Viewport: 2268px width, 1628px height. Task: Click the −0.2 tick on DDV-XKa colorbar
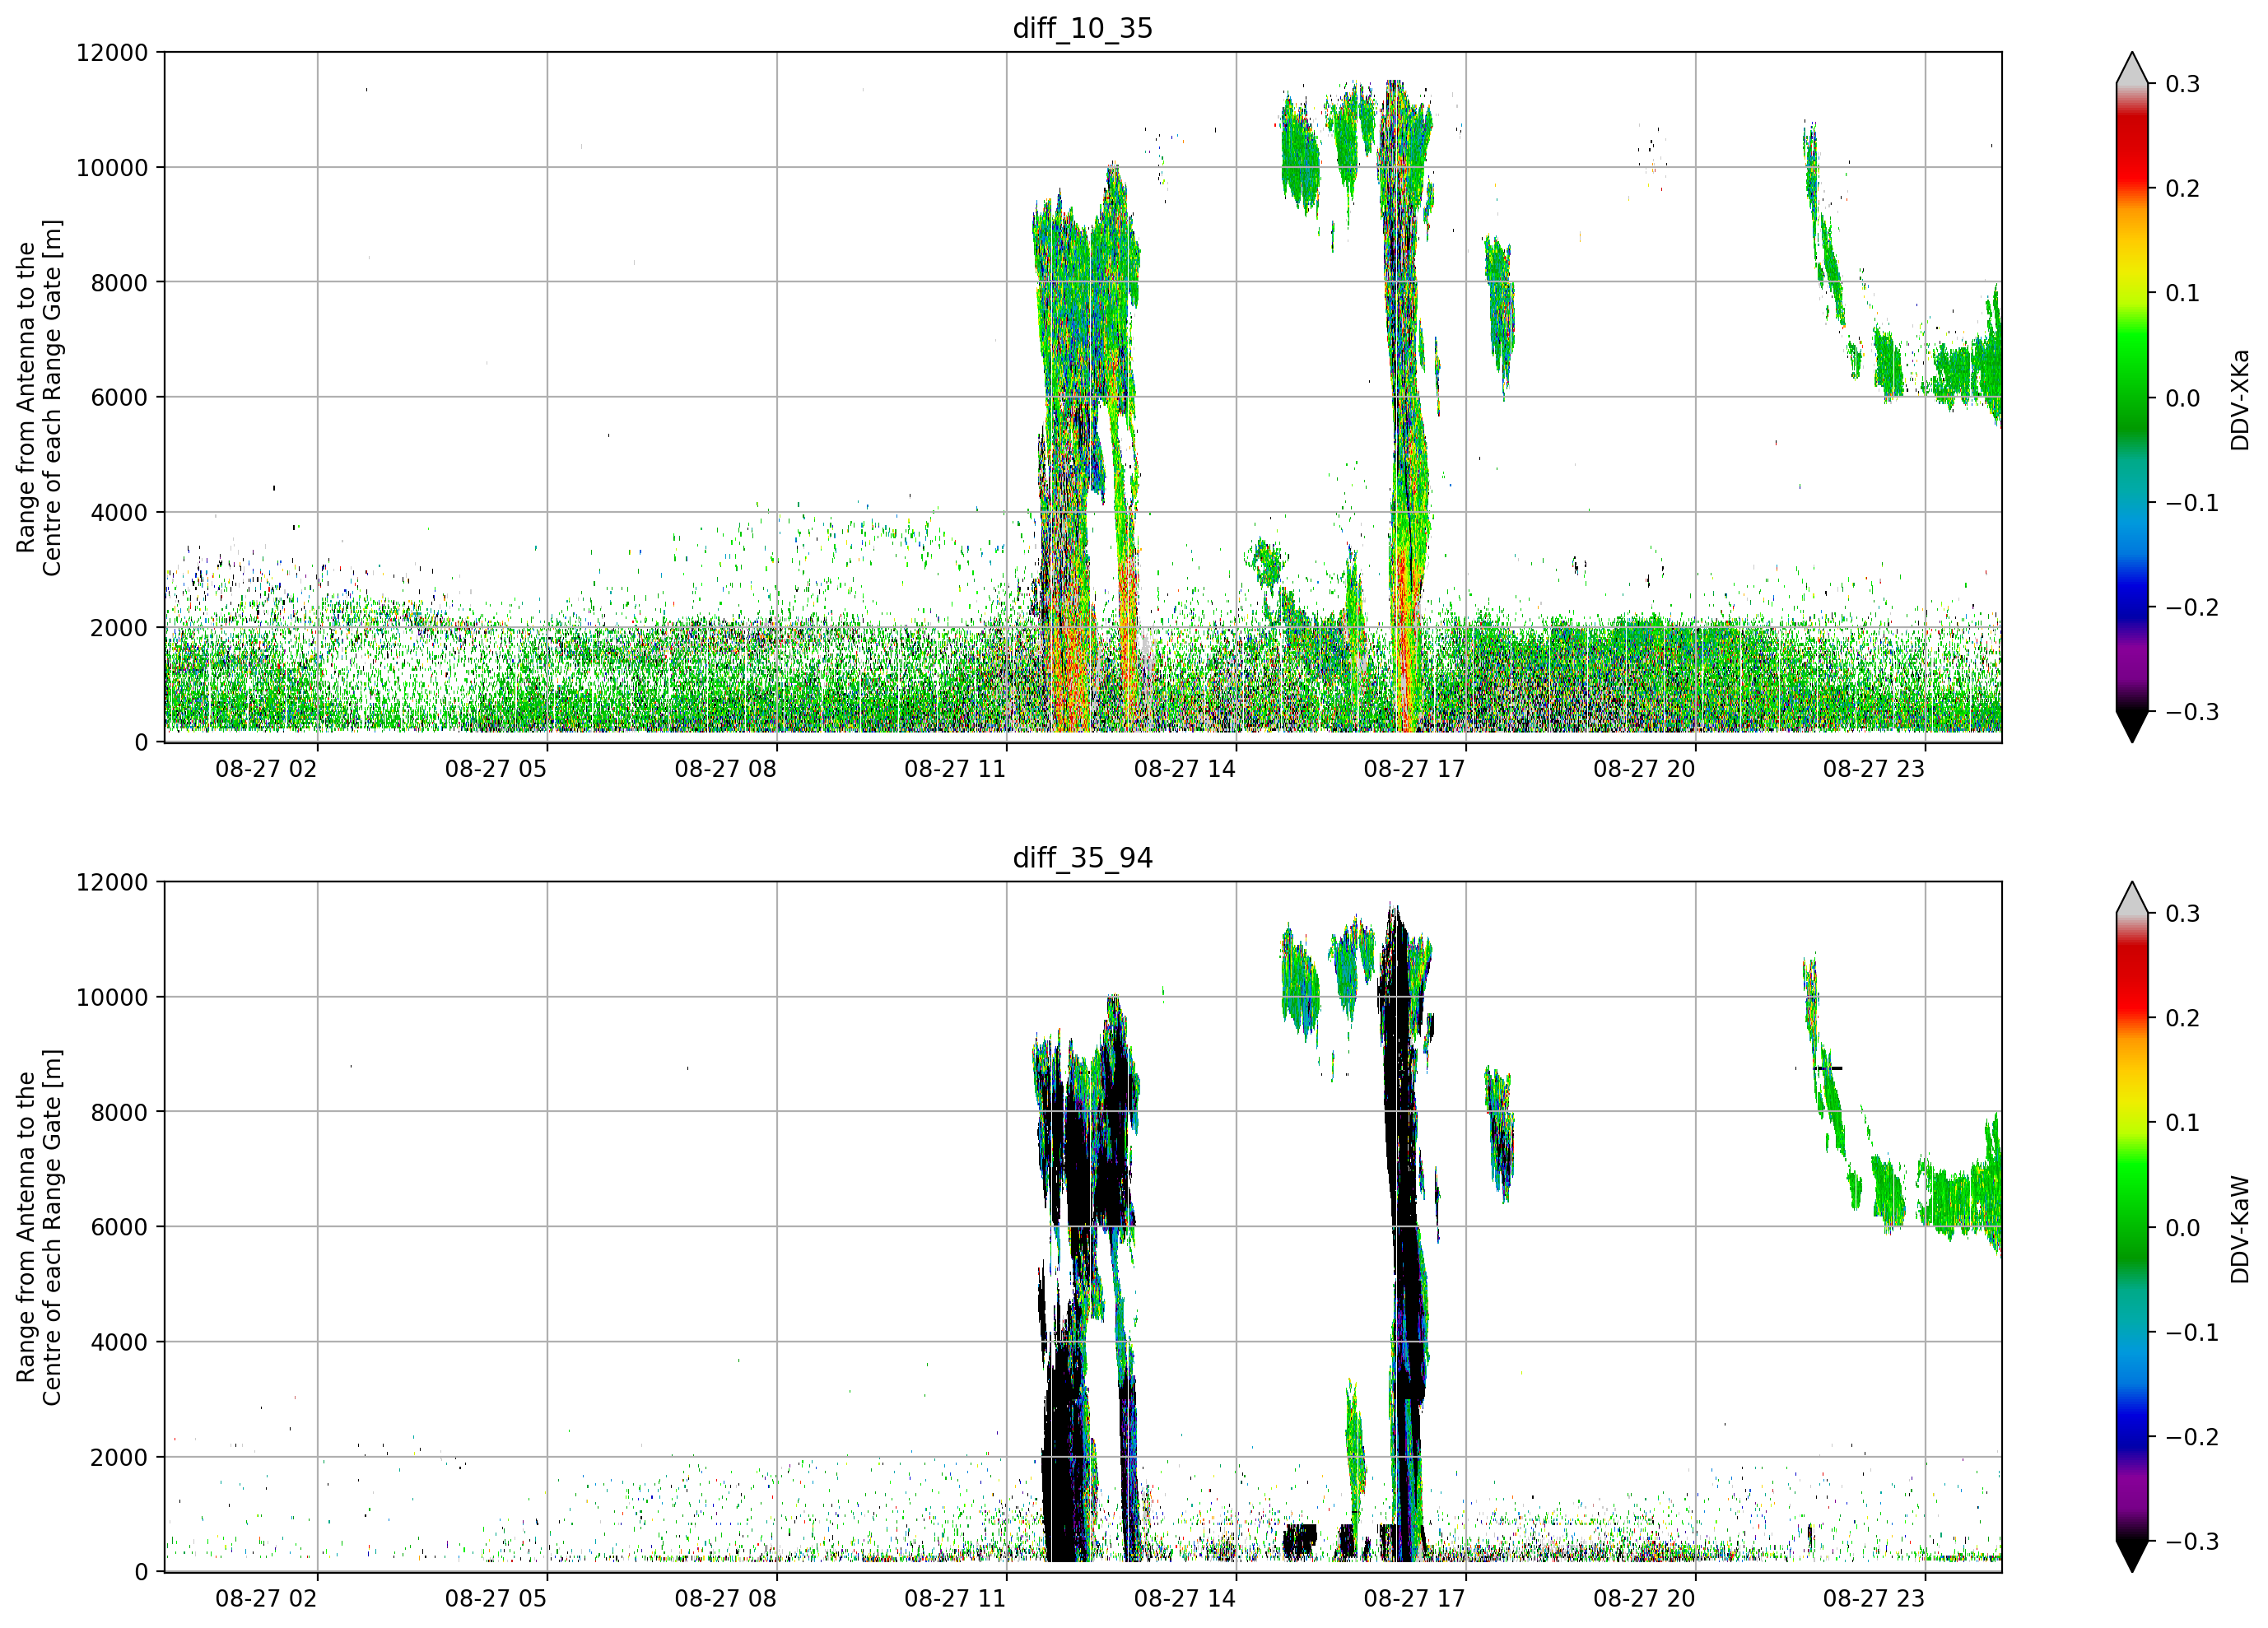pyautogui.click(x=2192, y=608)
